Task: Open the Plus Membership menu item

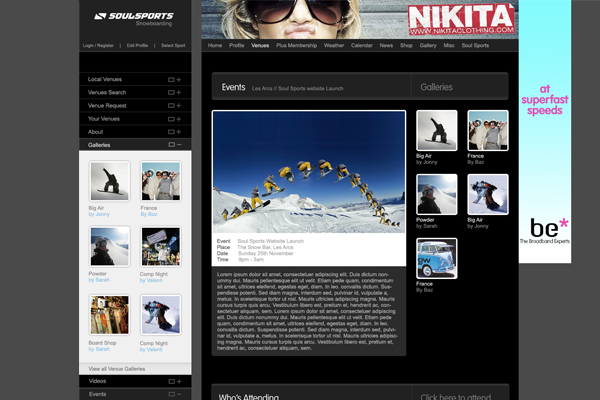Action: (x=297, y=46)
